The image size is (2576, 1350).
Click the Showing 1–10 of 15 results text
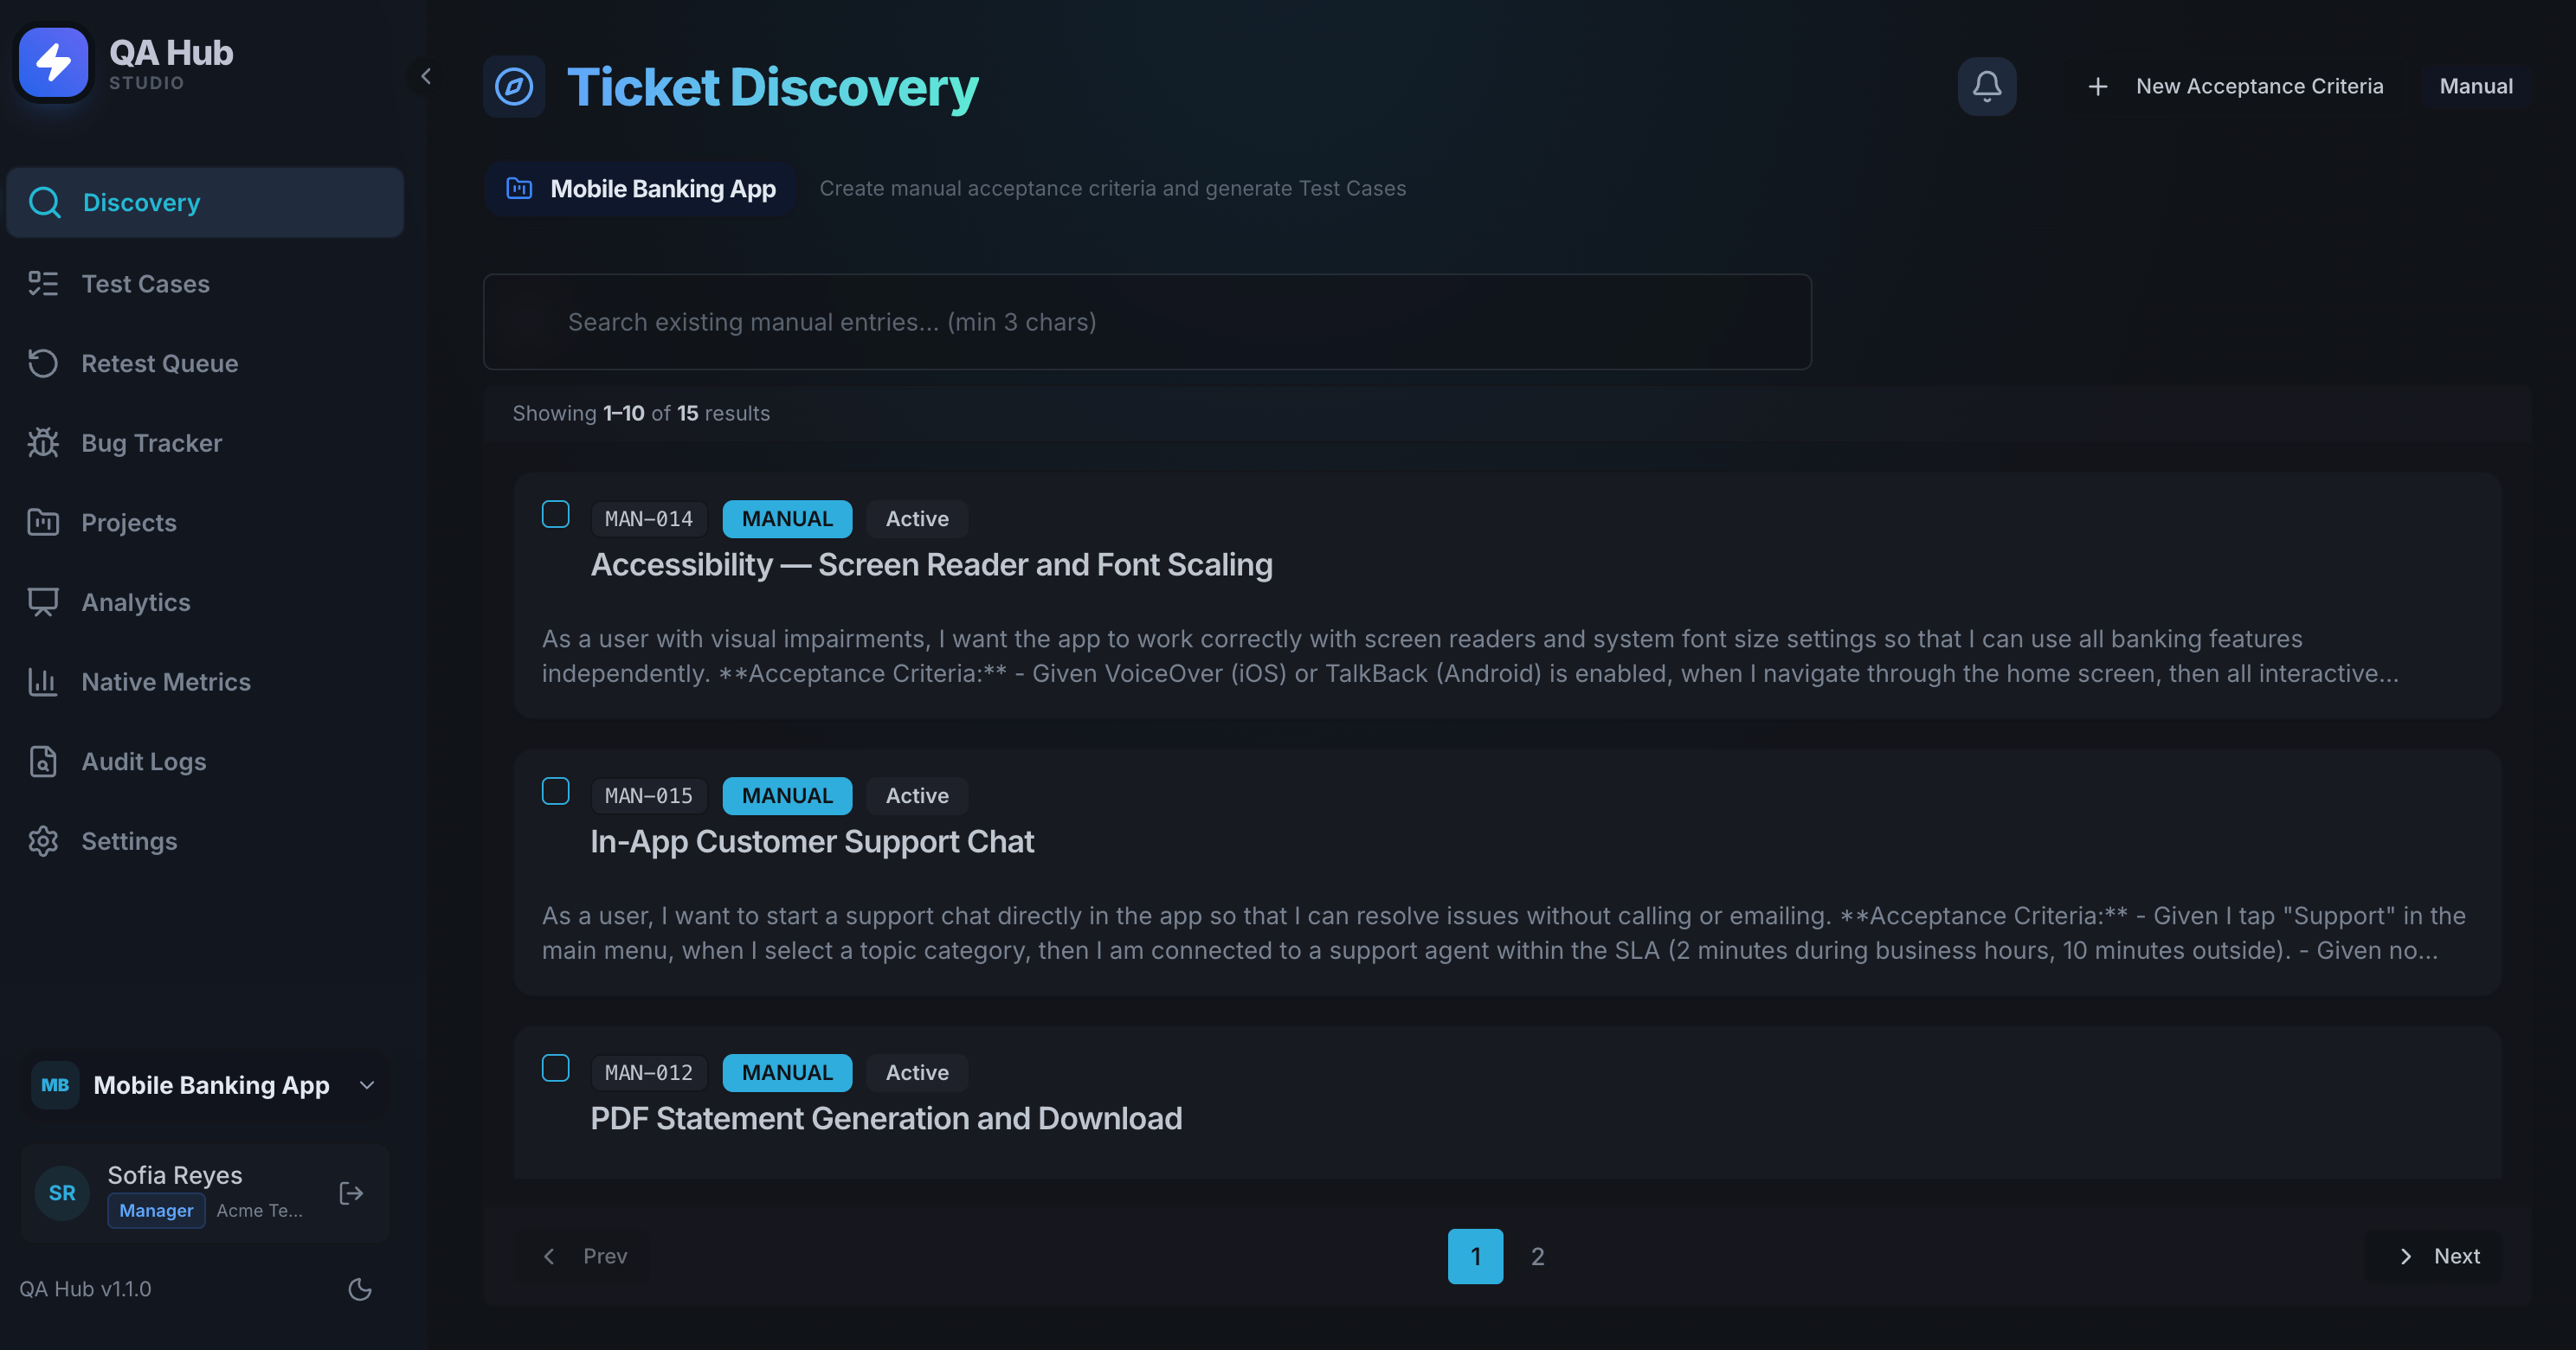[x=641, y=413]
